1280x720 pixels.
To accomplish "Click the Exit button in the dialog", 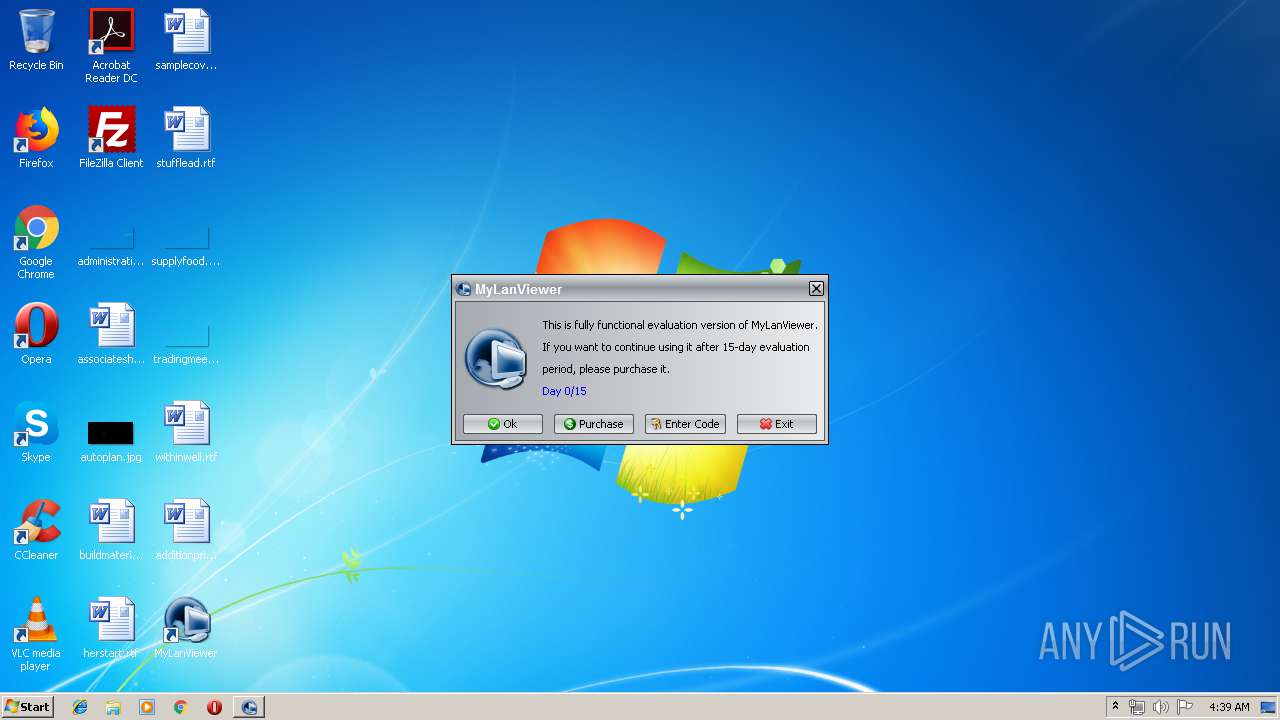I will click(776, 424).
